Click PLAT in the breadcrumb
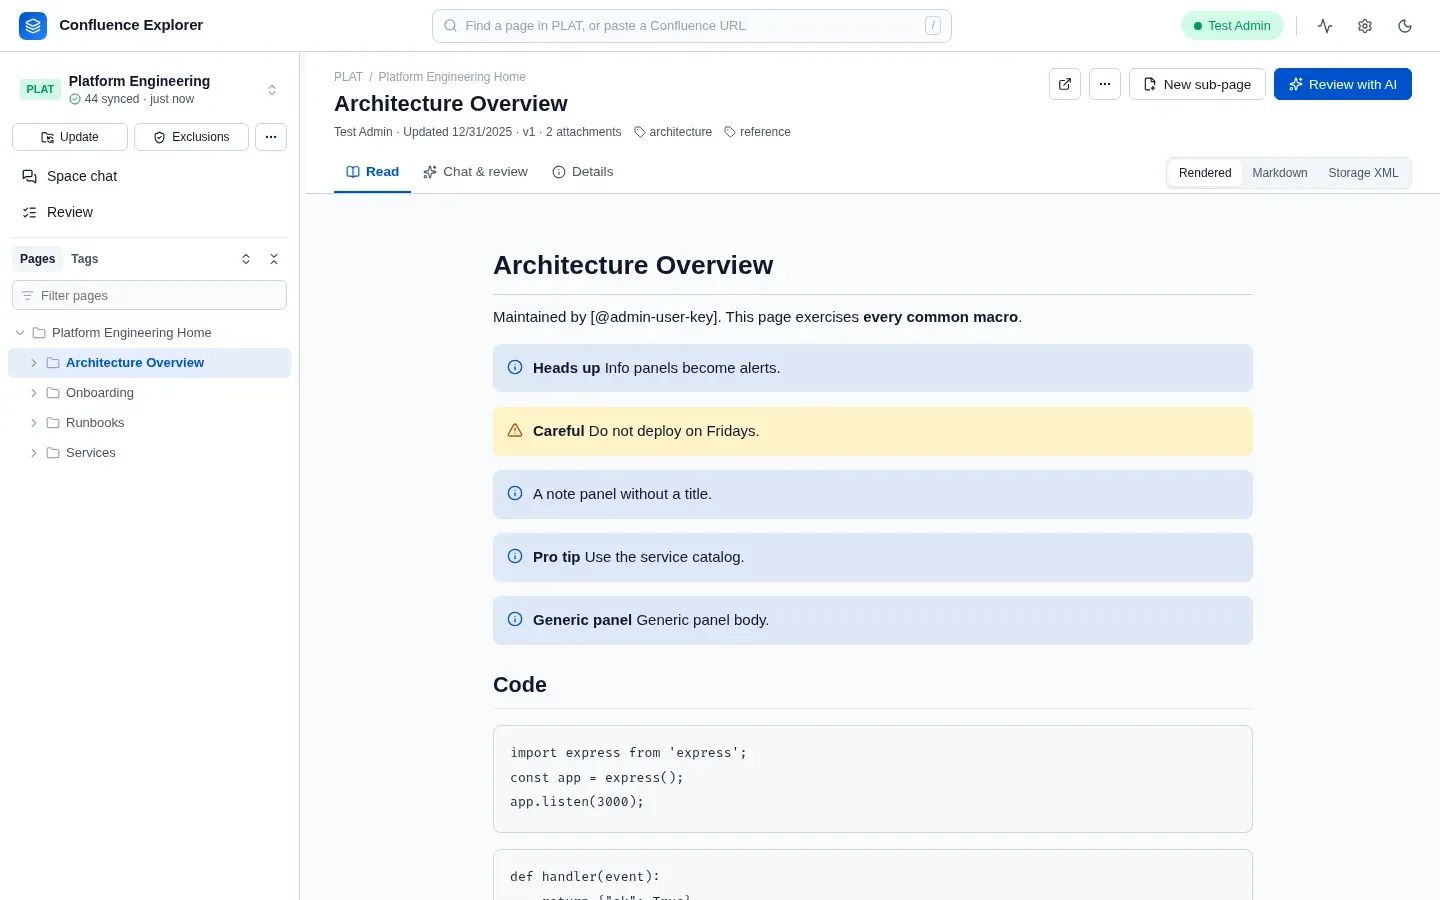Image resolution: width=1440 pixels, height=900 pixels. click(x=348, y=77)
